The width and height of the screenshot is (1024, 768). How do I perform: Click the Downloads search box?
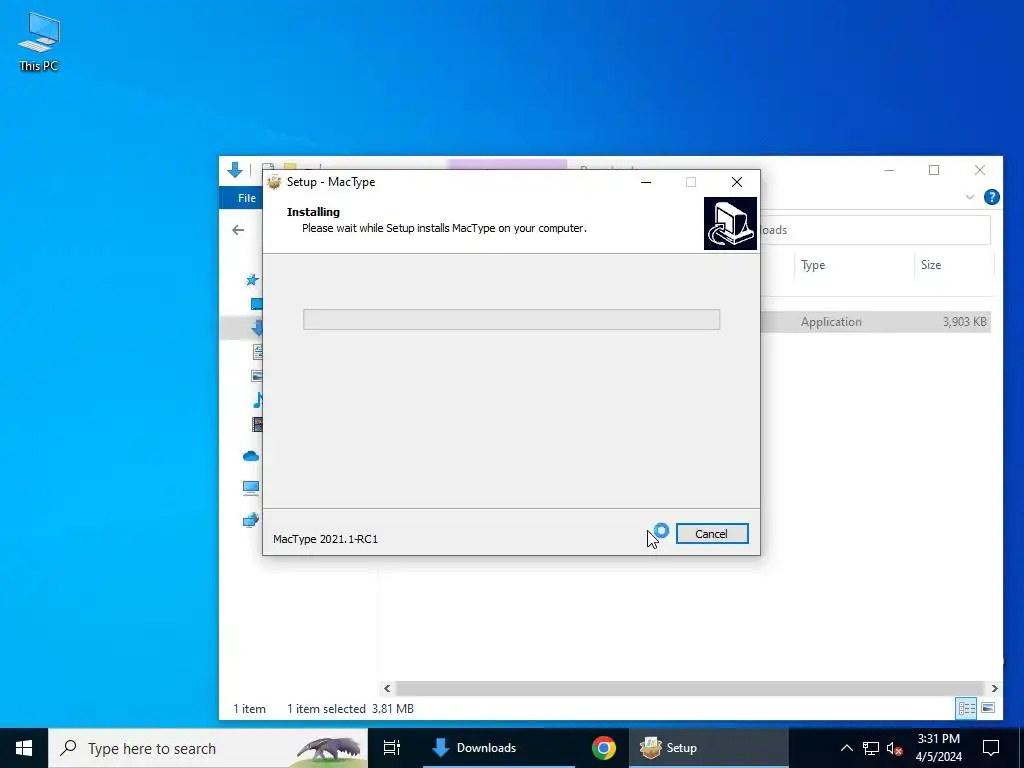(876, 230)
